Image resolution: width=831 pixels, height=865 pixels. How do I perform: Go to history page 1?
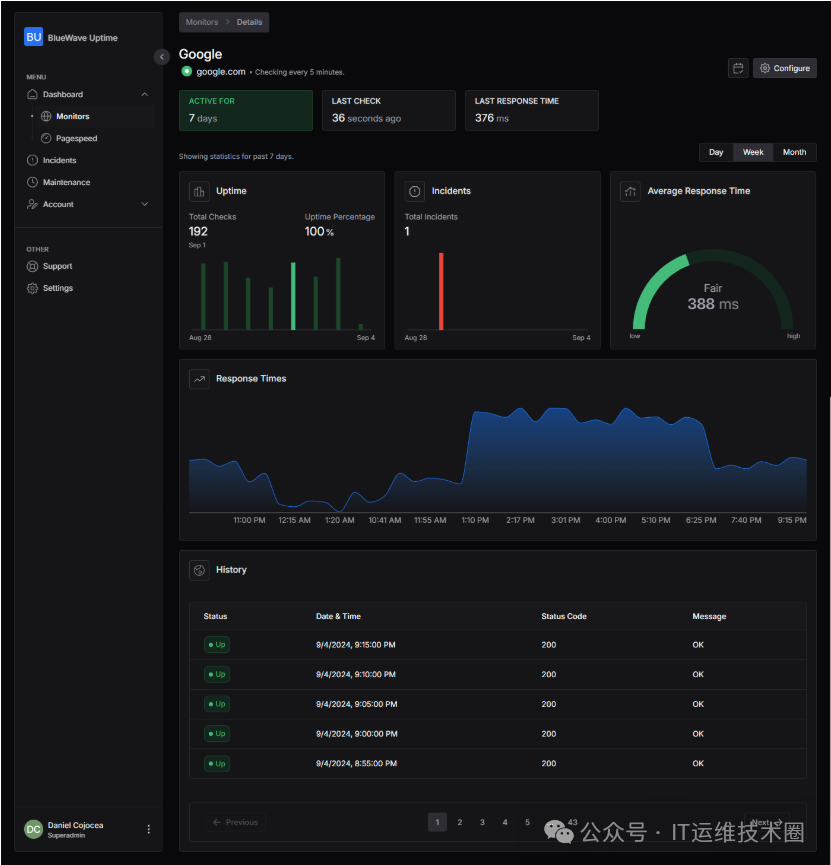tap(438, 823)
